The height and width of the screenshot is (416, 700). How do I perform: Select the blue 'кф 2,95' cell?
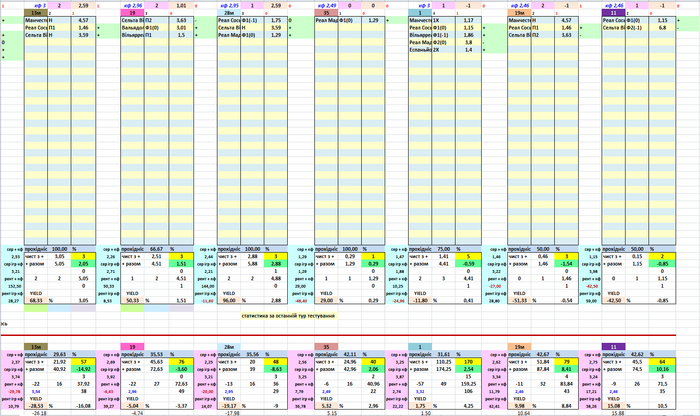pyautogui.click(x=229, y=6)
